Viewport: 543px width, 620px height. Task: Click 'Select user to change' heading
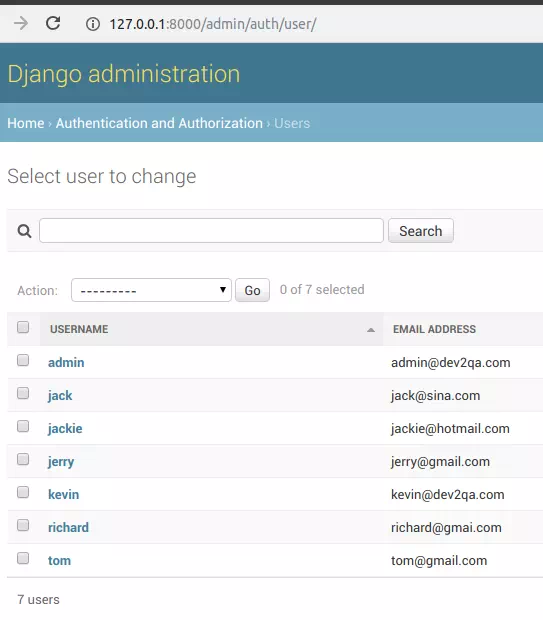pyautogui.click(x=102, y=176)
